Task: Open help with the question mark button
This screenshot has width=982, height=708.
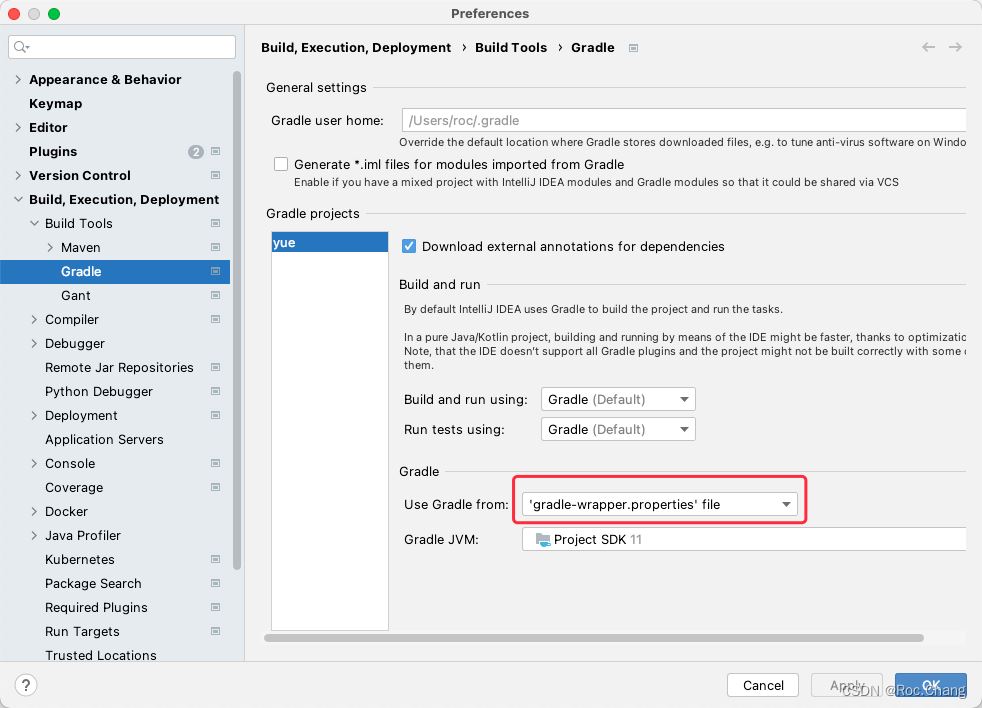Action: pyautogui.click(x=26, y=685)
